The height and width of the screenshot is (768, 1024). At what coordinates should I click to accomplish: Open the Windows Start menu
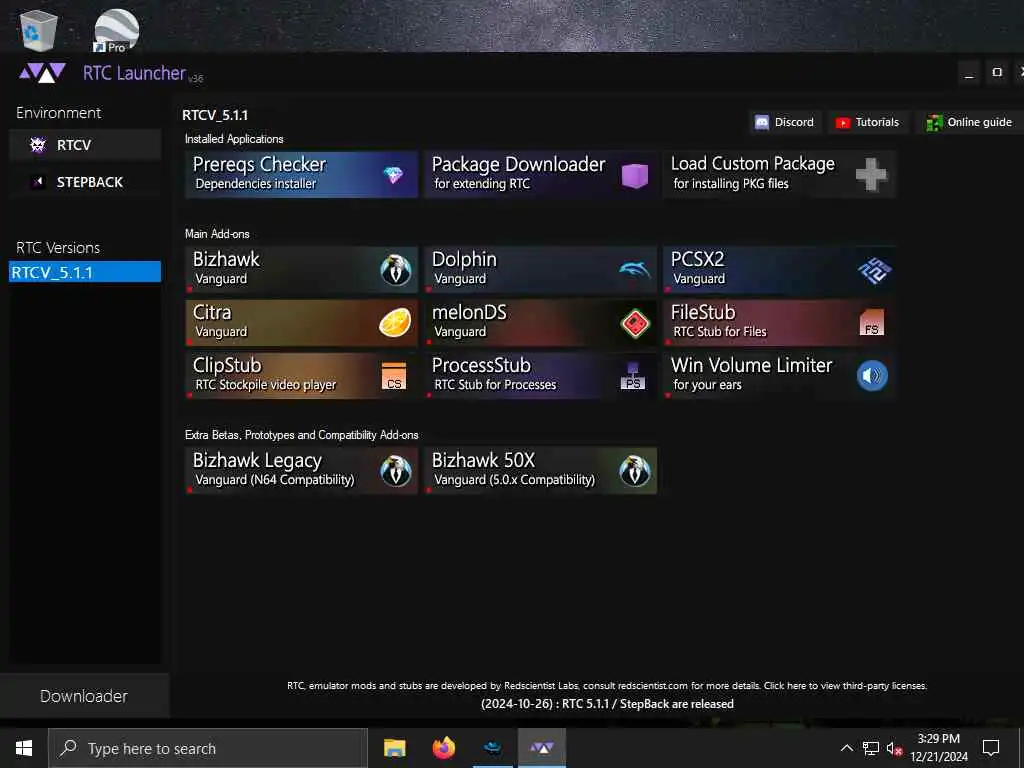tap(24, 748)
